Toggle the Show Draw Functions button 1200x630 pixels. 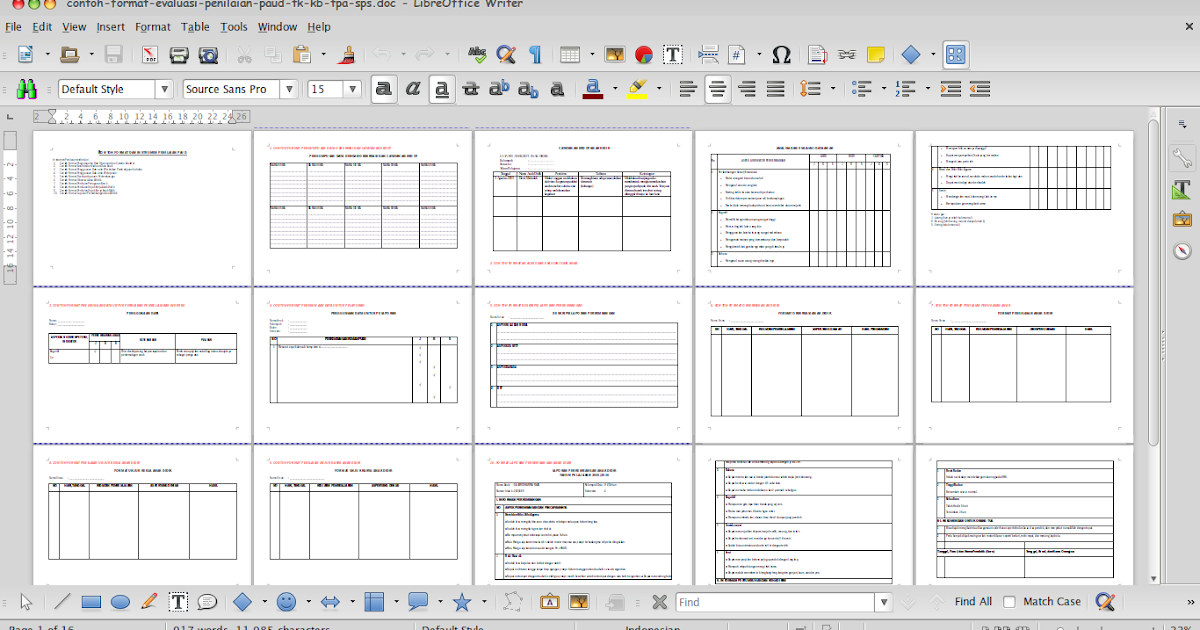pyautogui.click(x=956, y=54)
